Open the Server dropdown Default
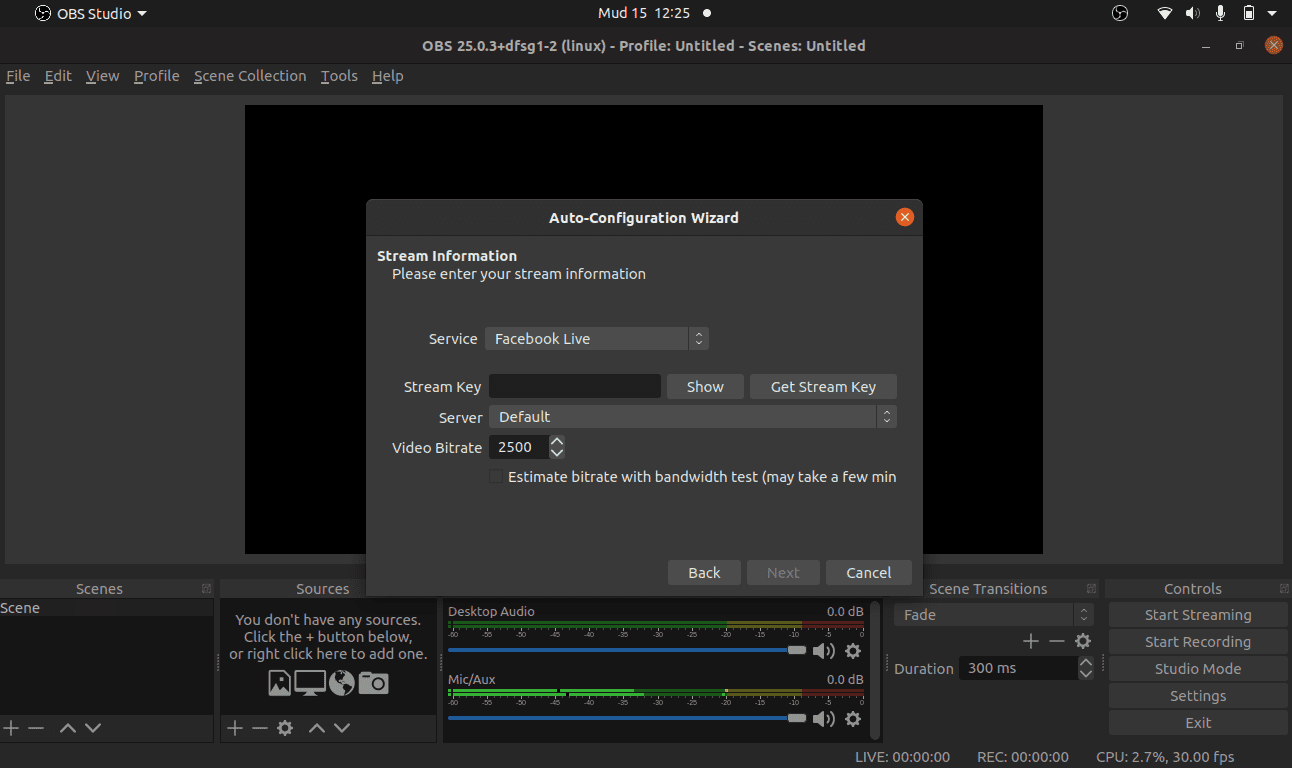Image resolution: width=1292 pixels, height=768 pixels. 693,417
